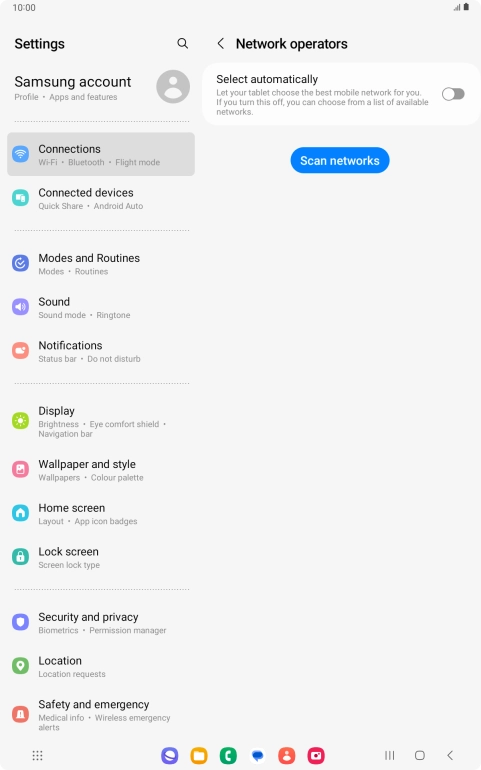Tap the recent apps navigation button
The image size is (481, 770).
pyautogui.click(x=390, y=755)
